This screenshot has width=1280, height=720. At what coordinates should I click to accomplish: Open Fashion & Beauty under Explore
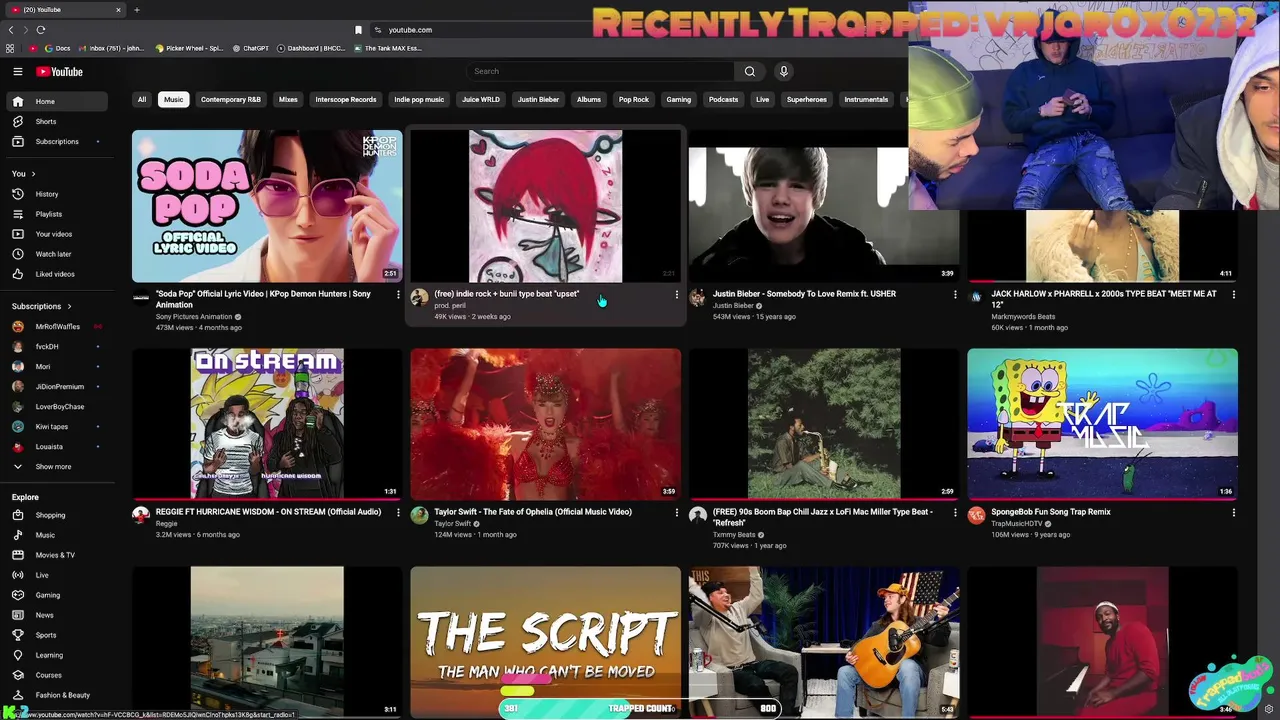(x=56, y=695)
